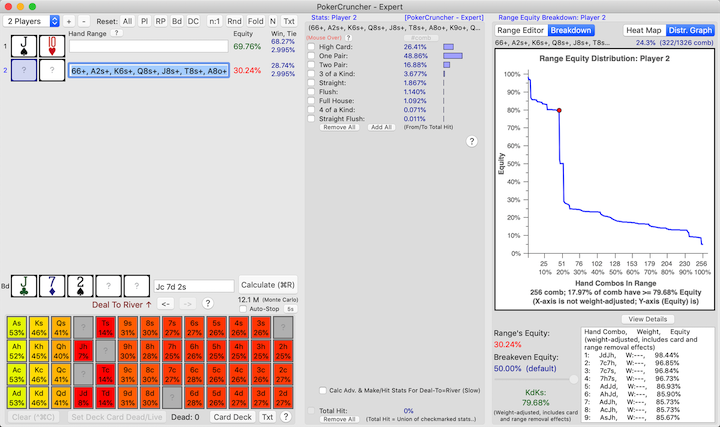Select the empty river card slot

tap(136, 286)
